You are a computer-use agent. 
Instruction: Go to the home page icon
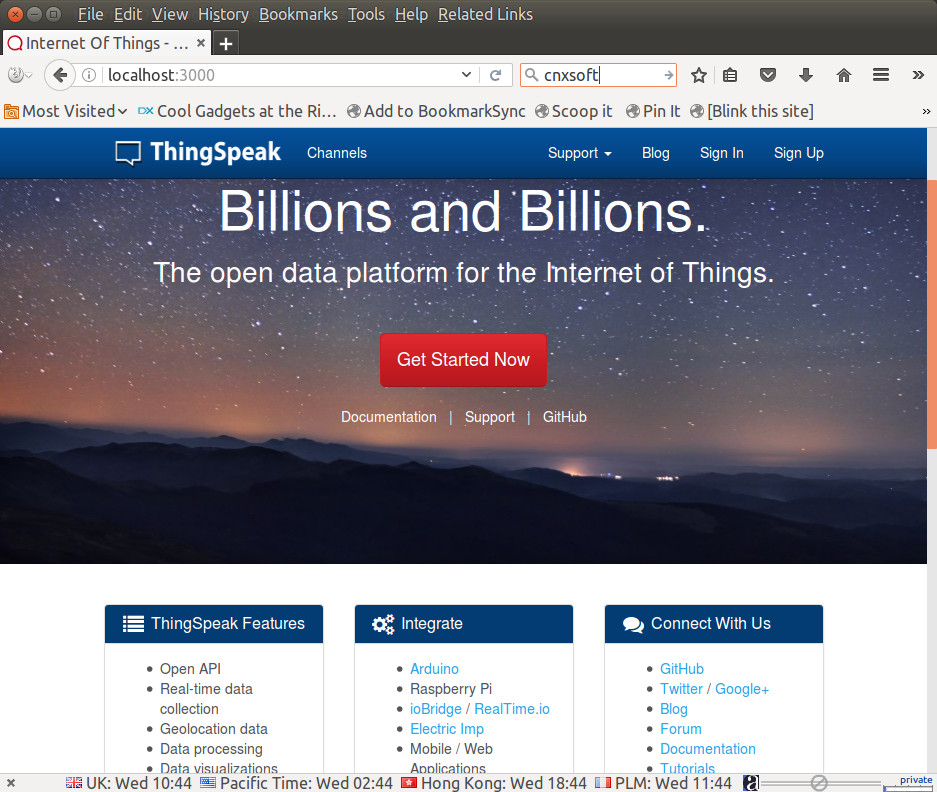[x=843, y=75]
